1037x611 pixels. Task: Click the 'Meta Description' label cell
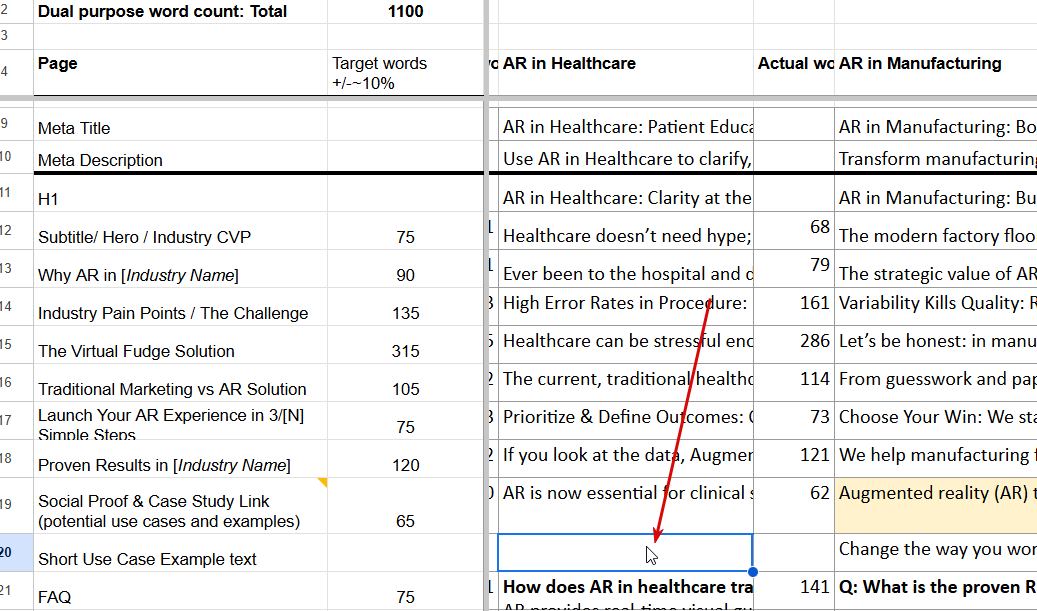181,157
